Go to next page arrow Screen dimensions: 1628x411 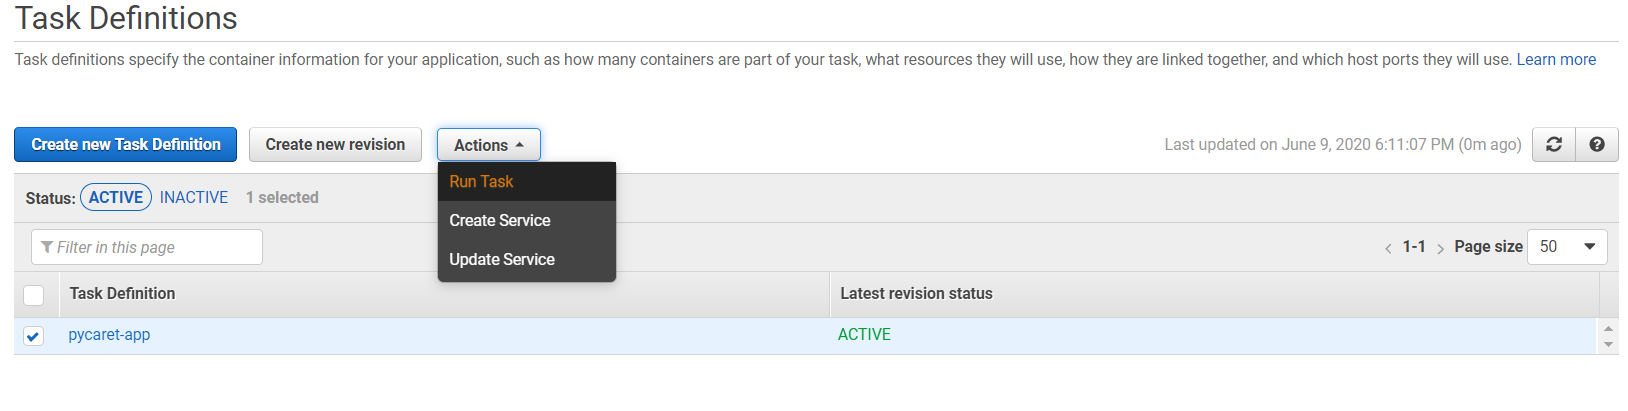coord(1440,248)
